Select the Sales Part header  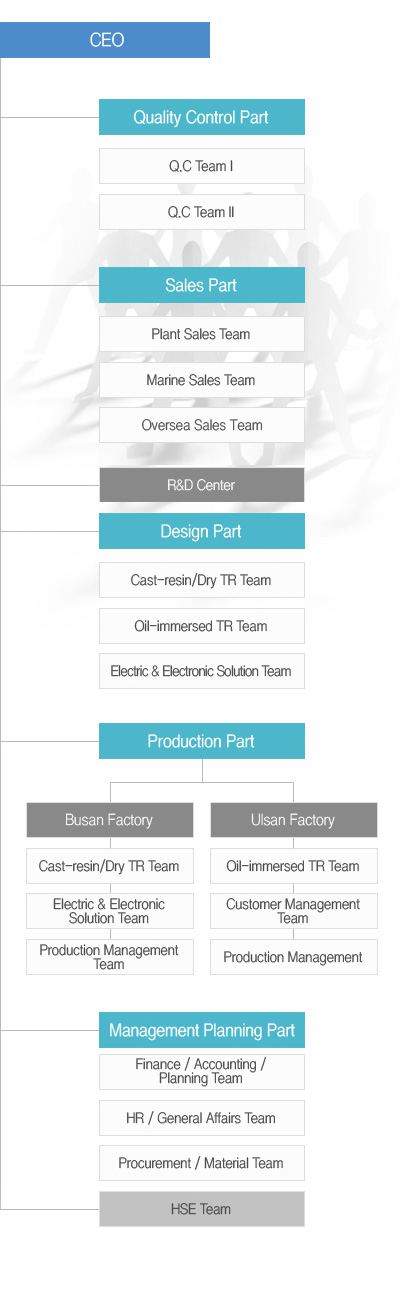point(201,285)
